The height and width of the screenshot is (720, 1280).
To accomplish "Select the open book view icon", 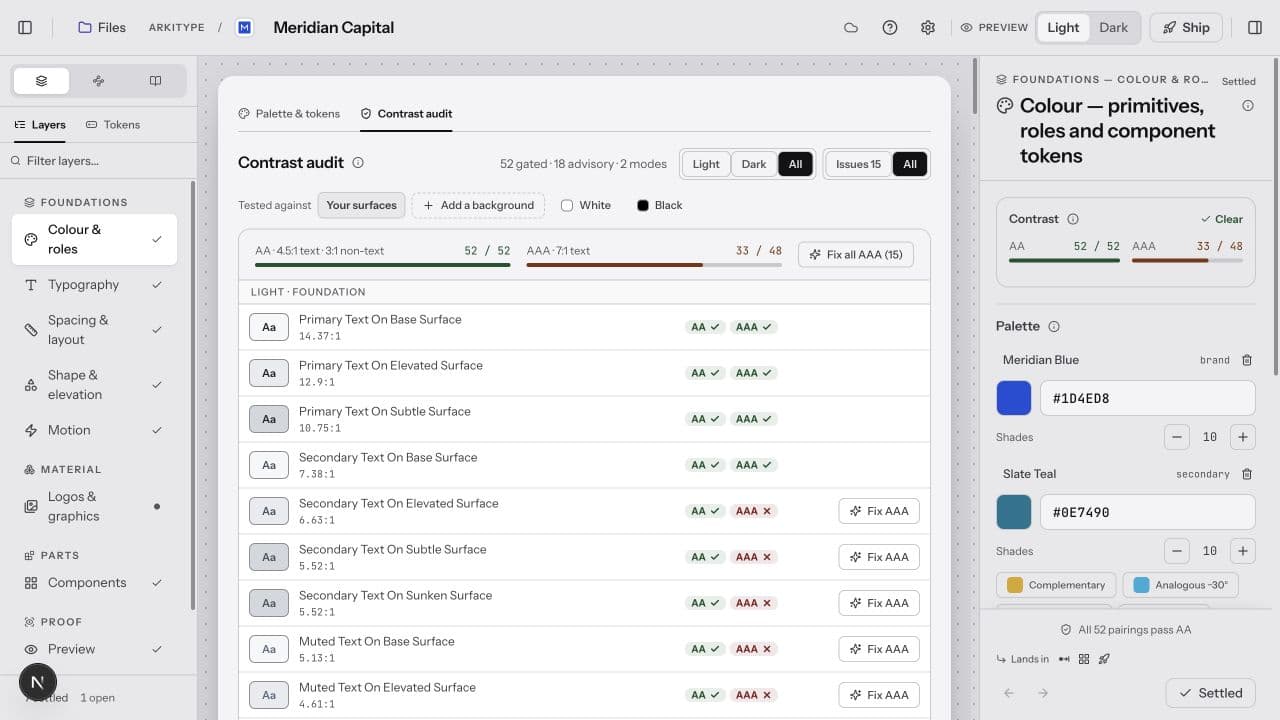I will point(155,81).
